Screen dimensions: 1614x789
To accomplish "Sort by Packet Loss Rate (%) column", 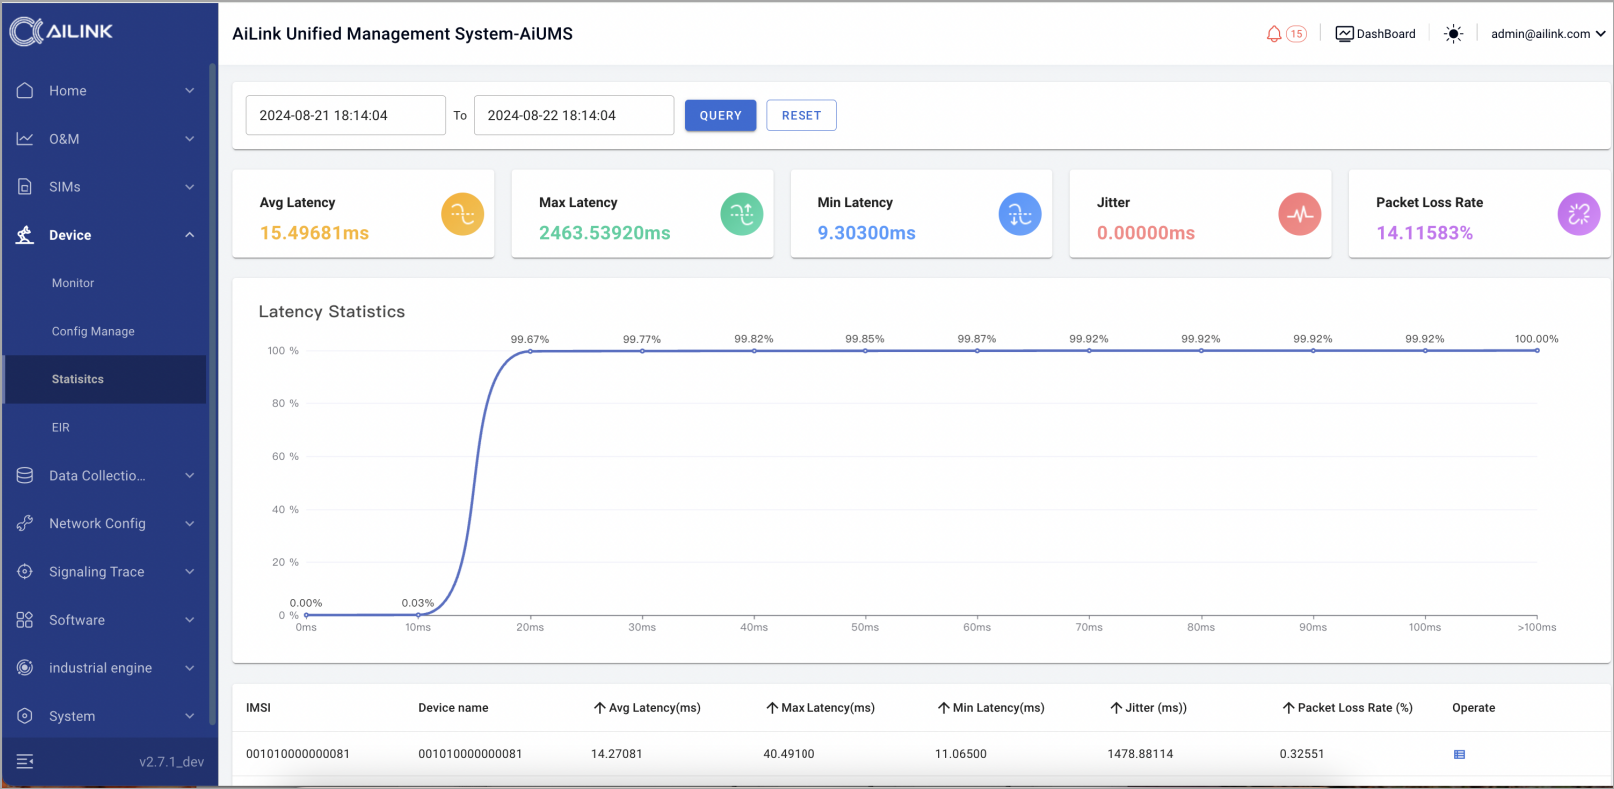I will (x=1347, y=708).
